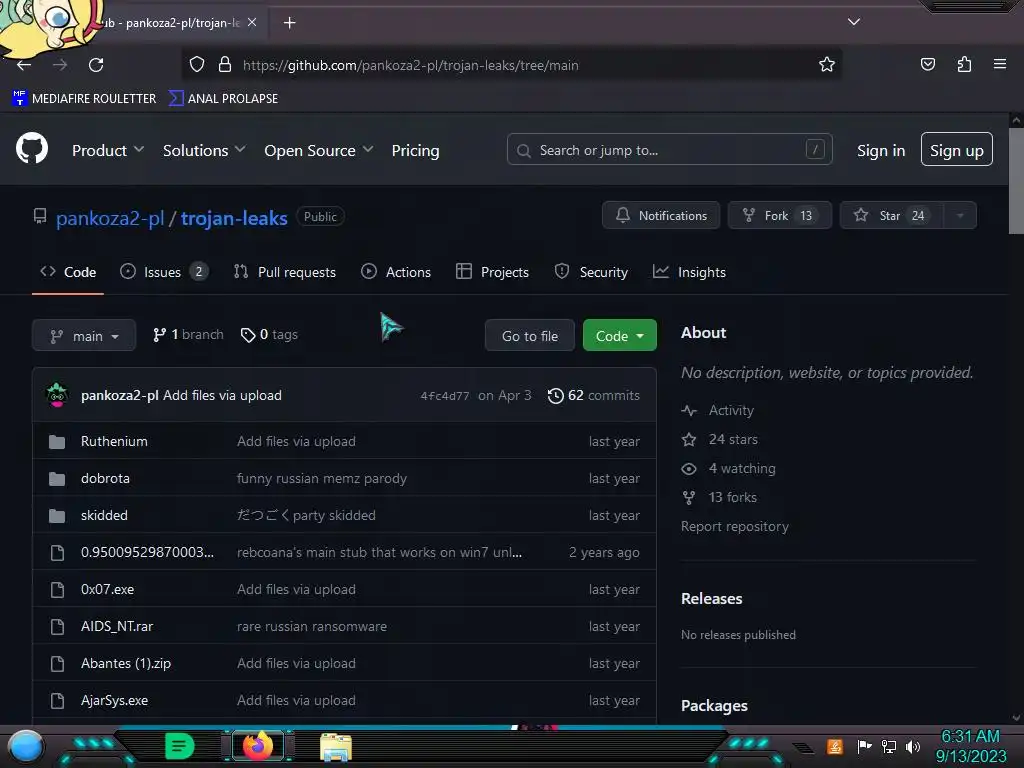This screenshot has height=768, width=1024.
Task: View the 24 stars stargazers link
Action: (733, 440)
